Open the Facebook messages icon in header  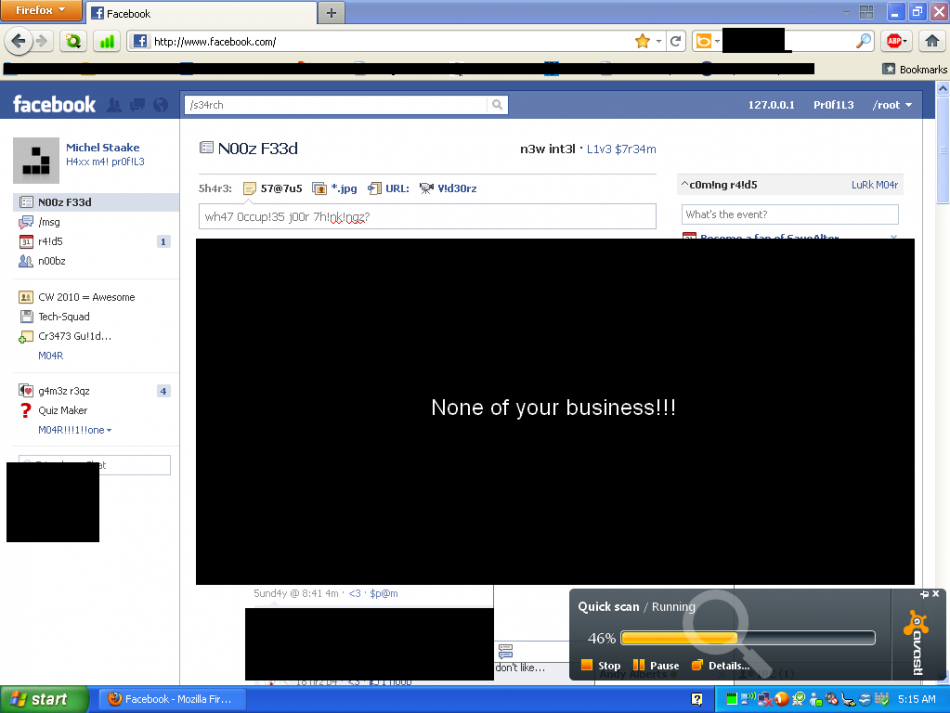[138, 105]
